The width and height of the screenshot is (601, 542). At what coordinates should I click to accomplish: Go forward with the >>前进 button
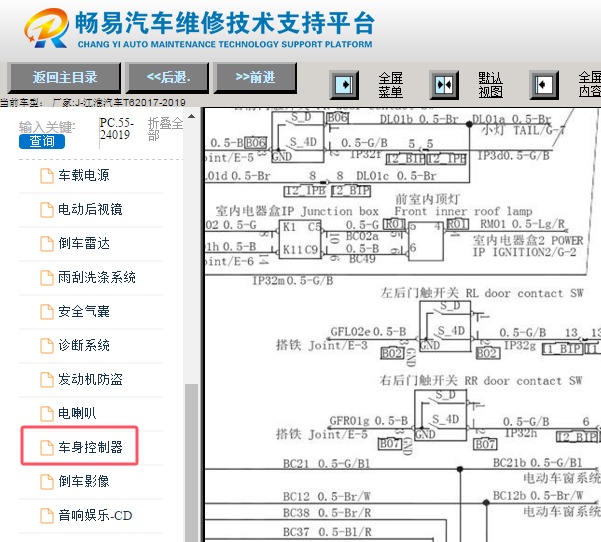pyautogui.click(x=255, y=77)
